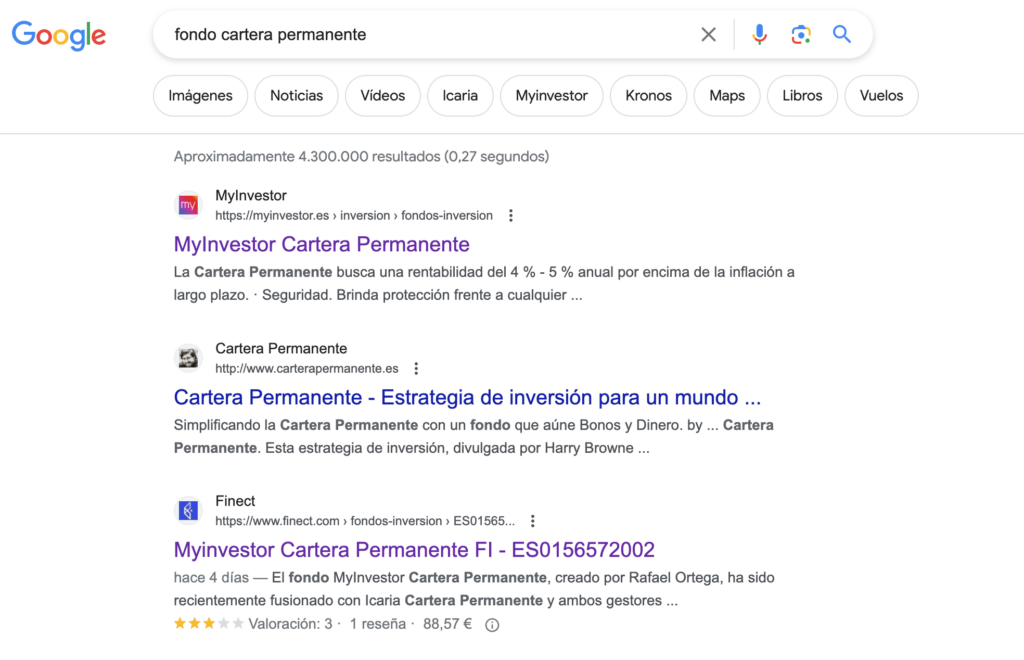Image resolution: width=1024 pixels, height=660 pixels.
Task: Open Google Lens image search icon
Action: coord(801,35)
